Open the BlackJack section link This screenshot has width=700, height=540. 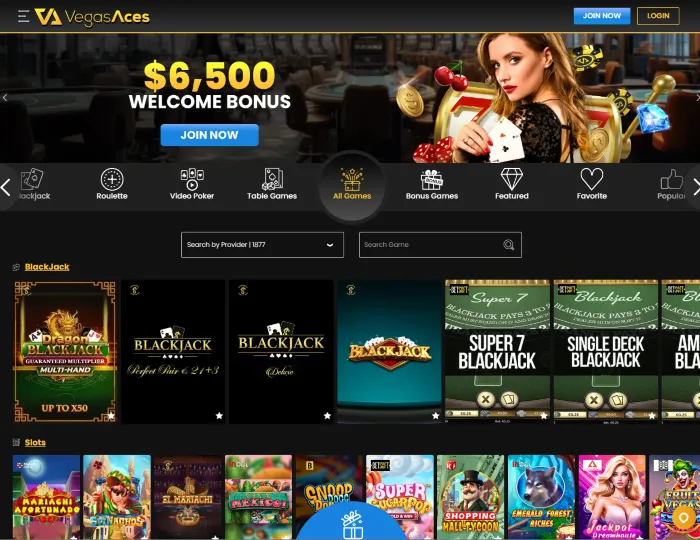[x=47, y=267]
